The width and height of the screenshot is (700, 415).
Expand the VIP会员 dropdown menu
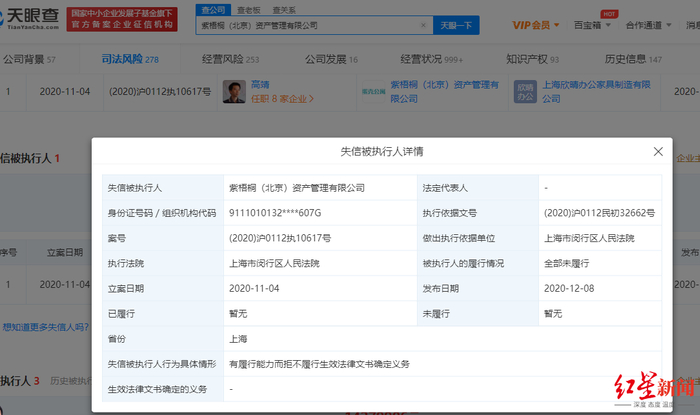536,25
